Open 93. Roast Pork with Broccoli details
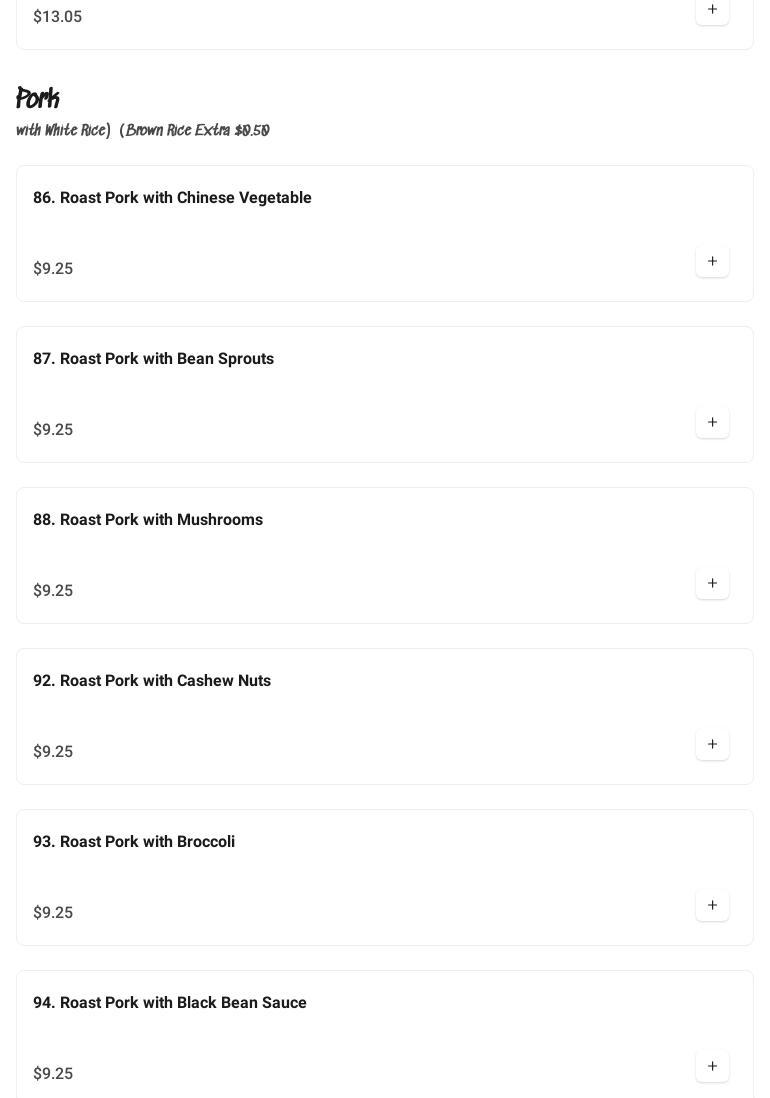The height and width of the screenshot is (1098, 770). [x=134, y=842]
